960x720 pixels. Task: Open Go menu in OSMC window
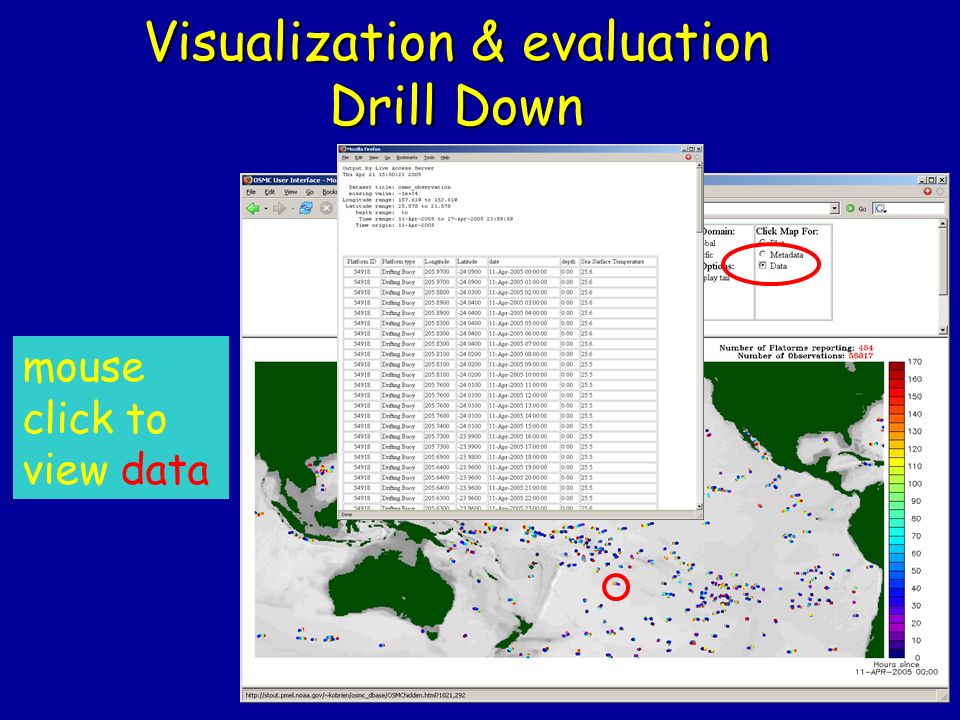310,192
